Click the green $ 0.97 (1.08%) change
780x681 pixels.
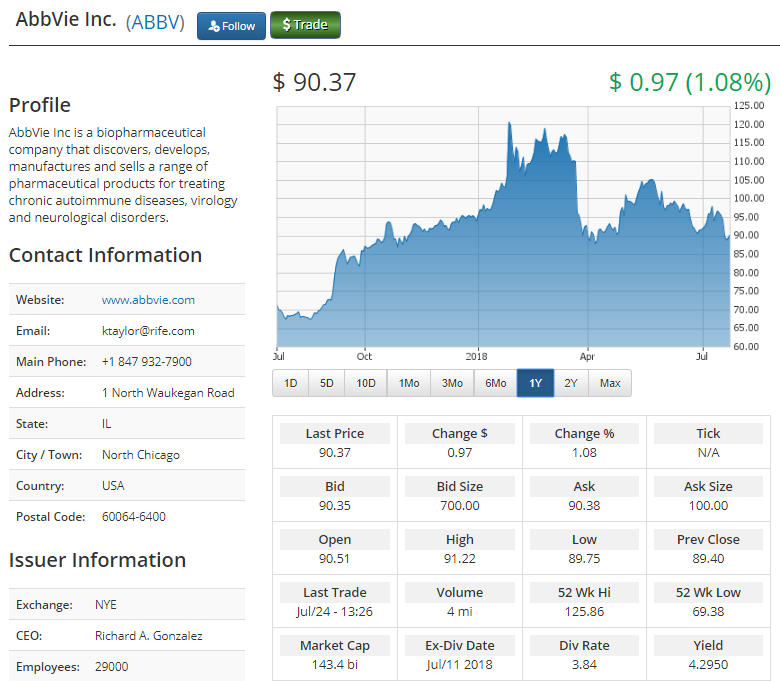pos(690,82)
